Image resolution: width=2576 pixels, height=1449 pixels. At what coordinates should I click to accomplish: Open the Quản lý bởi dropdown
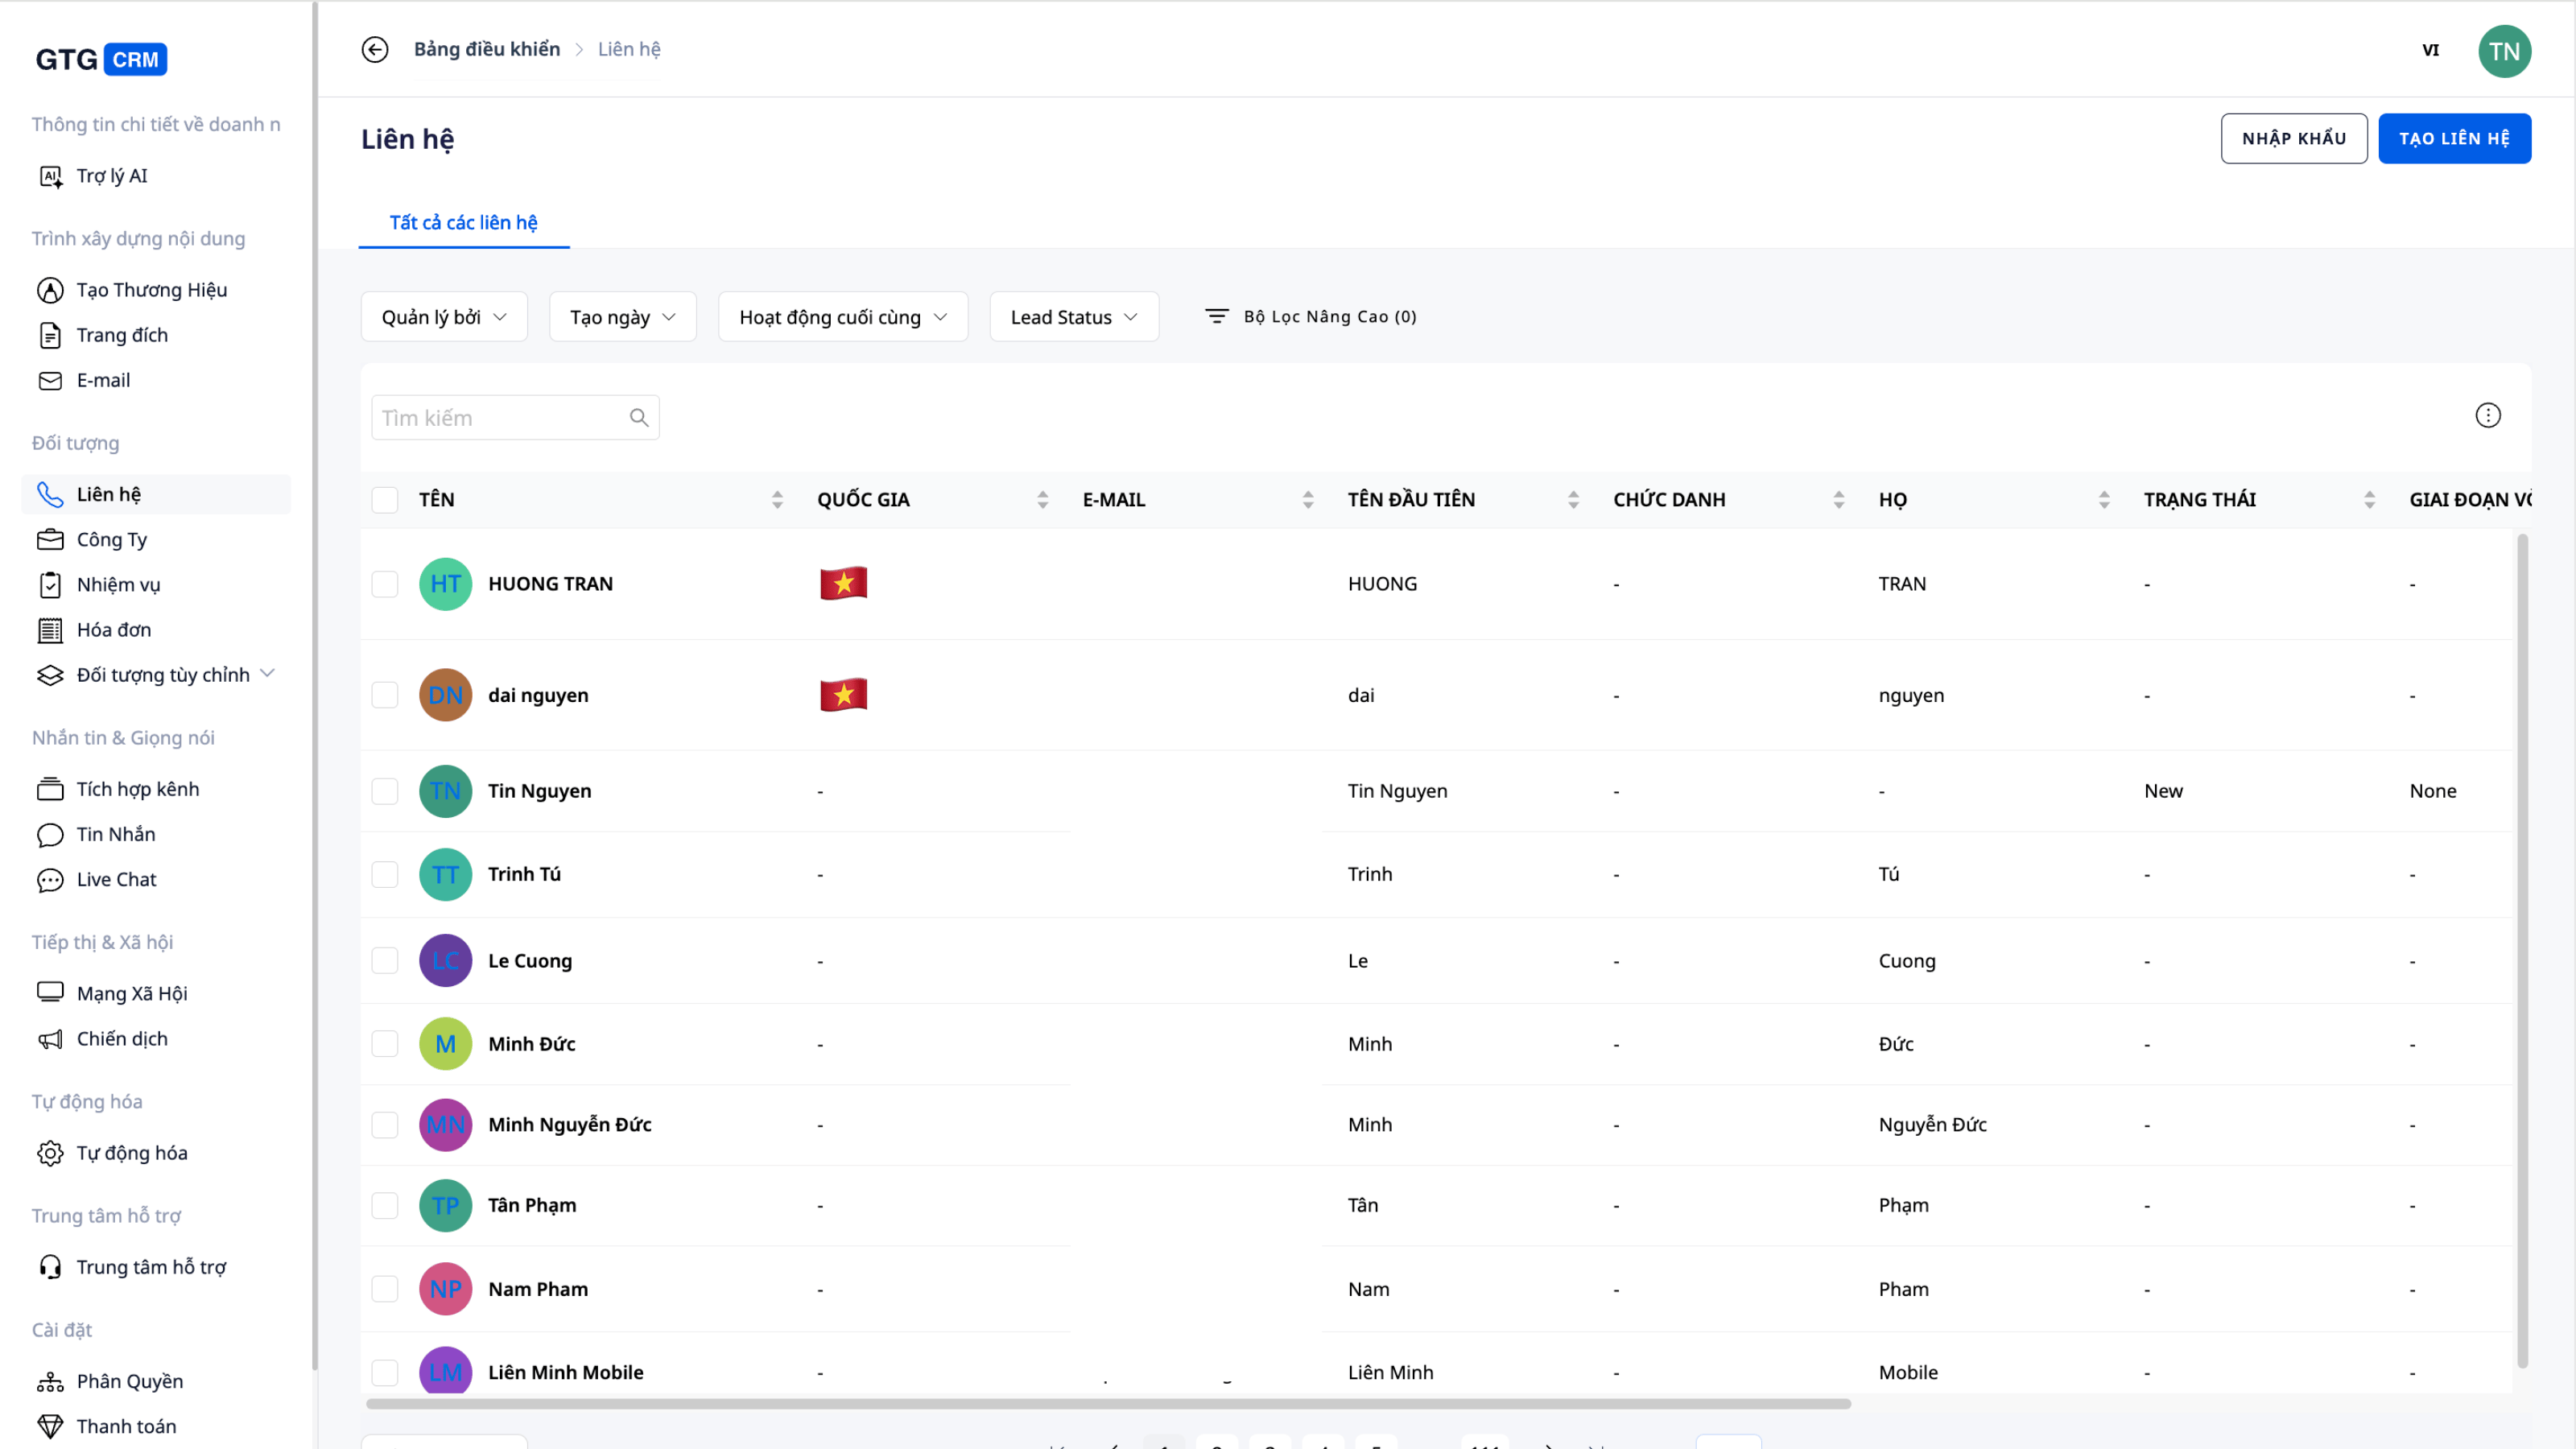pyautogui.click(x=444, y=317)
